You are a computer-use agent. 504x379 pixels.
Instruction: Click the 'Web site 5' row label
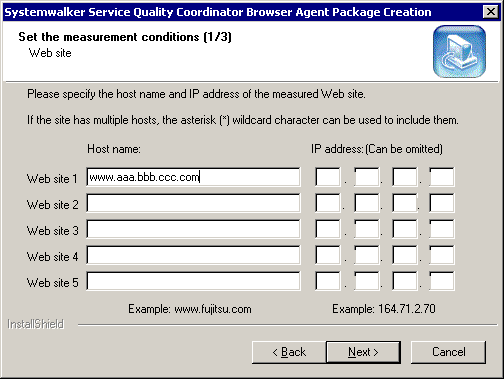pos(52,283)
